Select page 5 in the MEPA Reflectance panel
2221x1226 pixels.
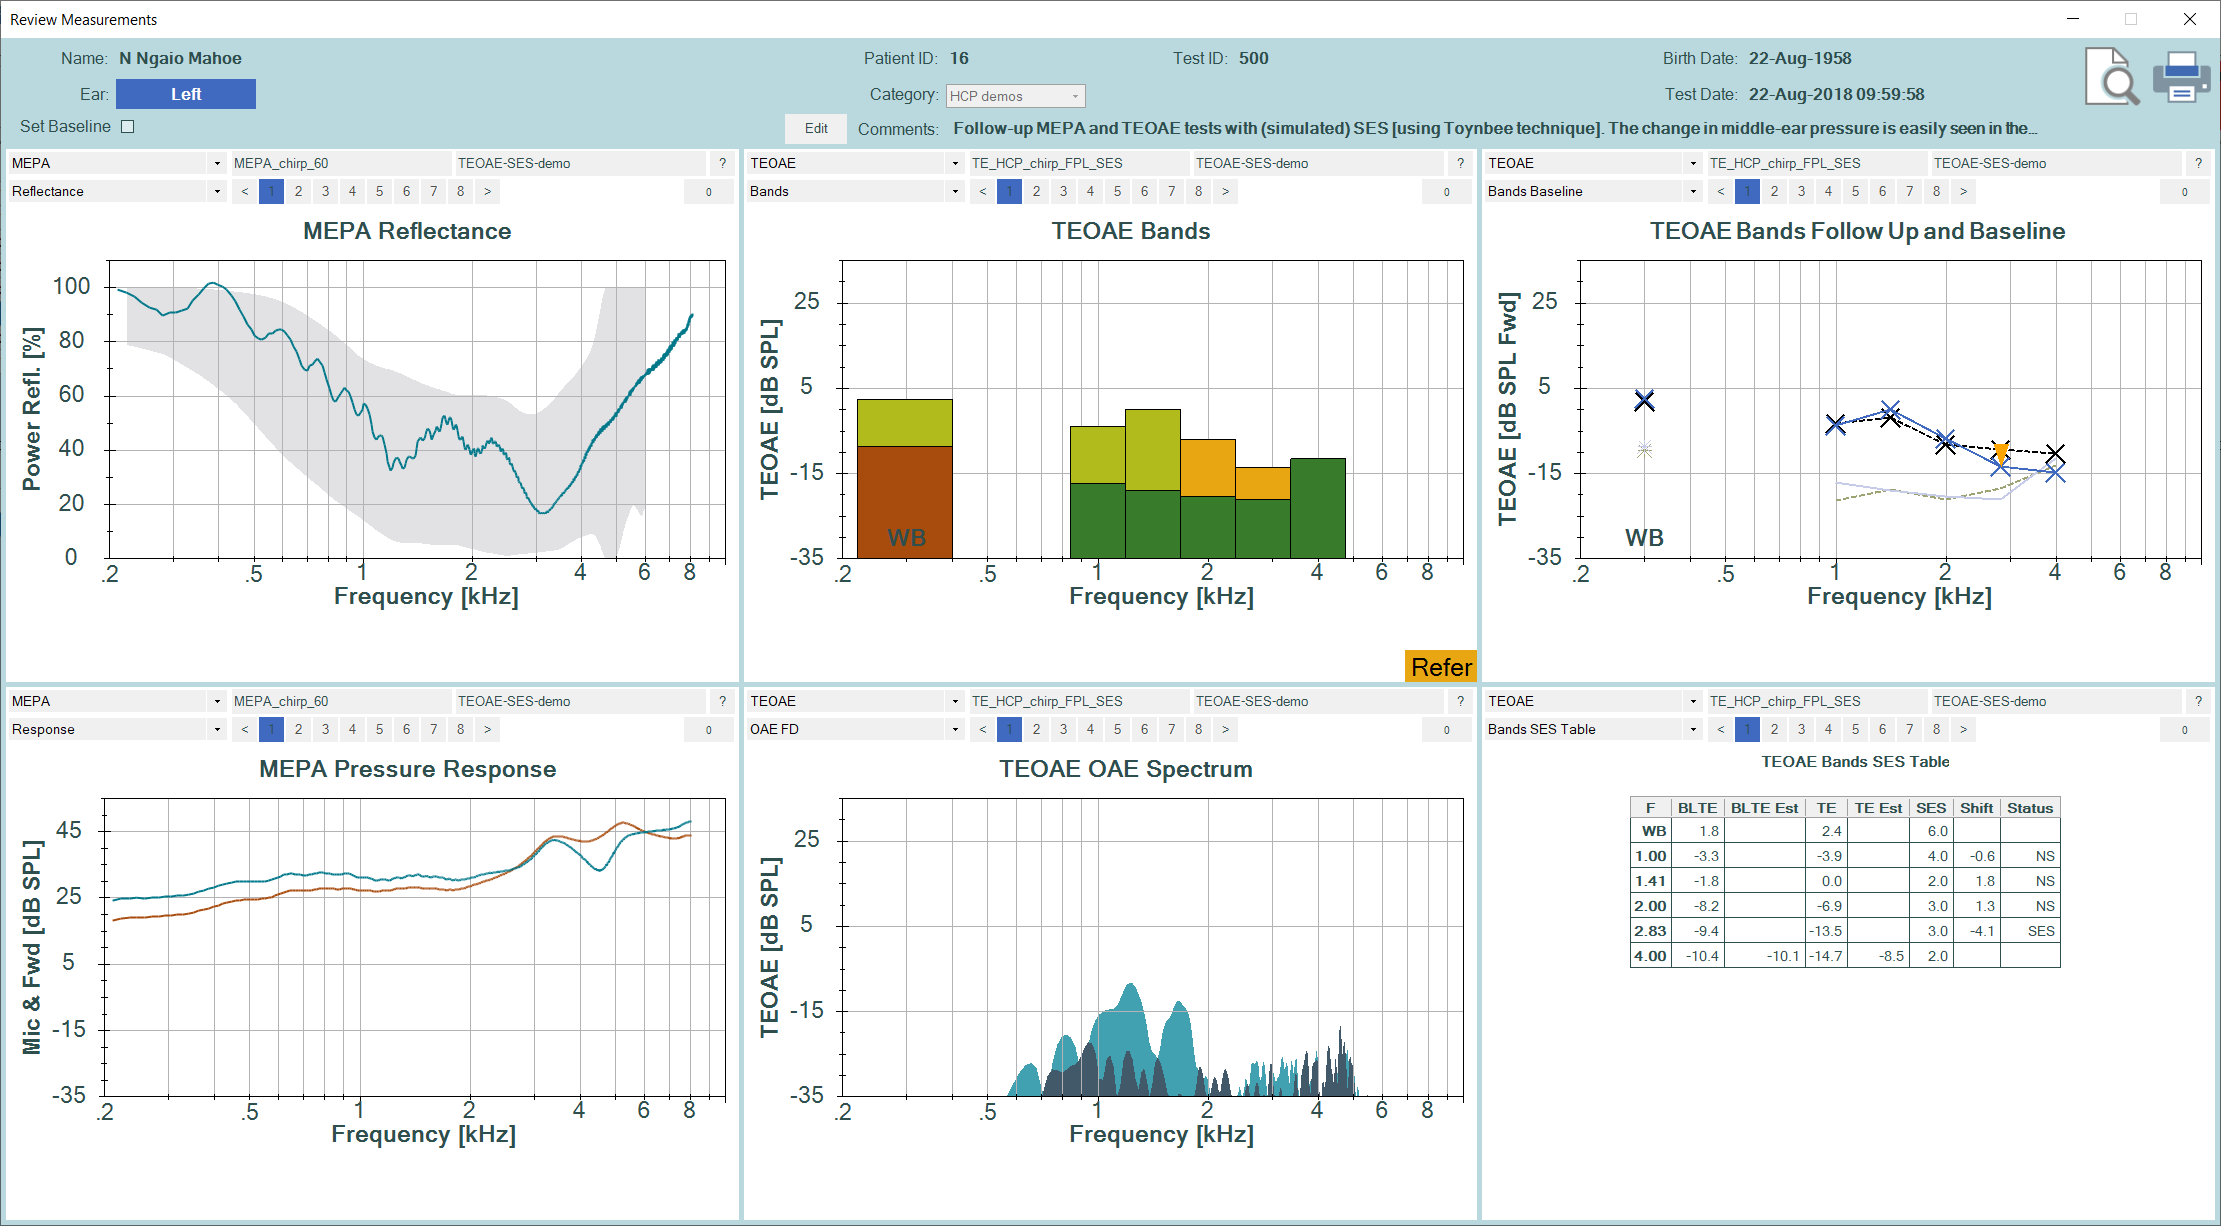[379, 191]
